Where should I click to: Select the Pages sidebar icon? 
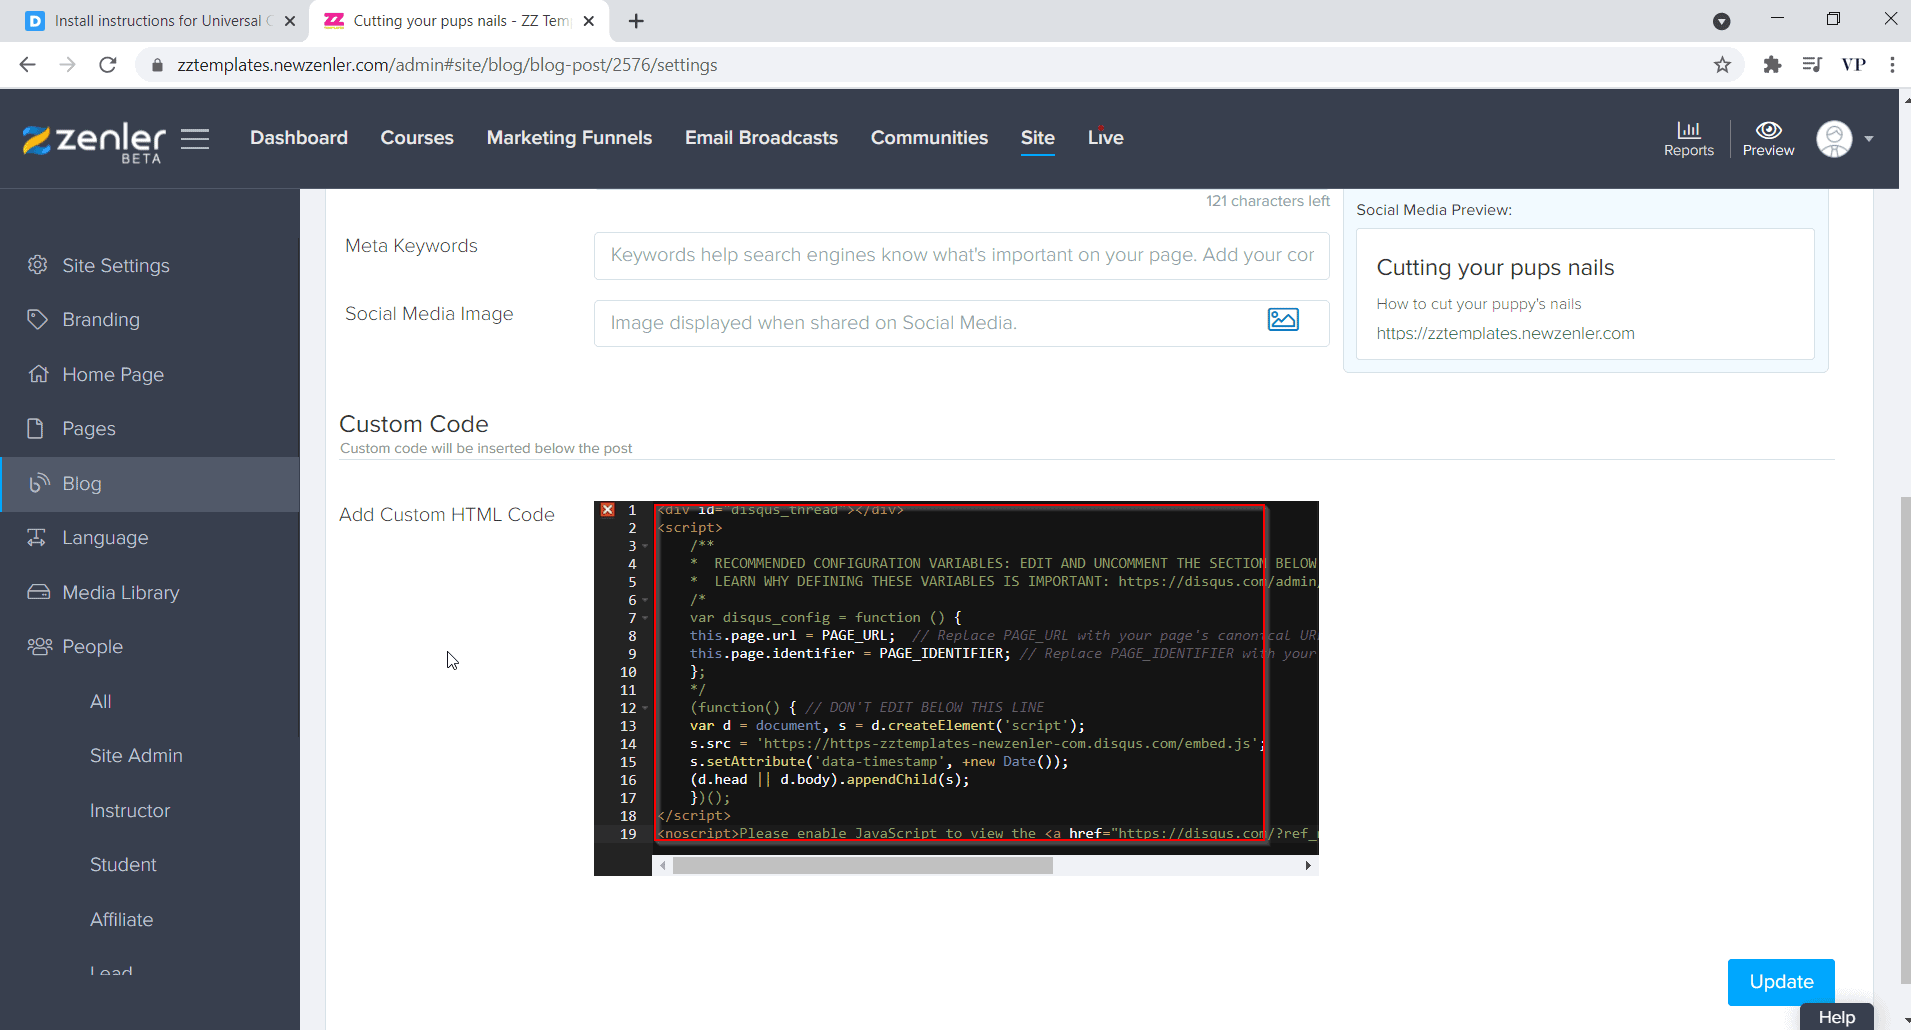[x=38, y=428]
